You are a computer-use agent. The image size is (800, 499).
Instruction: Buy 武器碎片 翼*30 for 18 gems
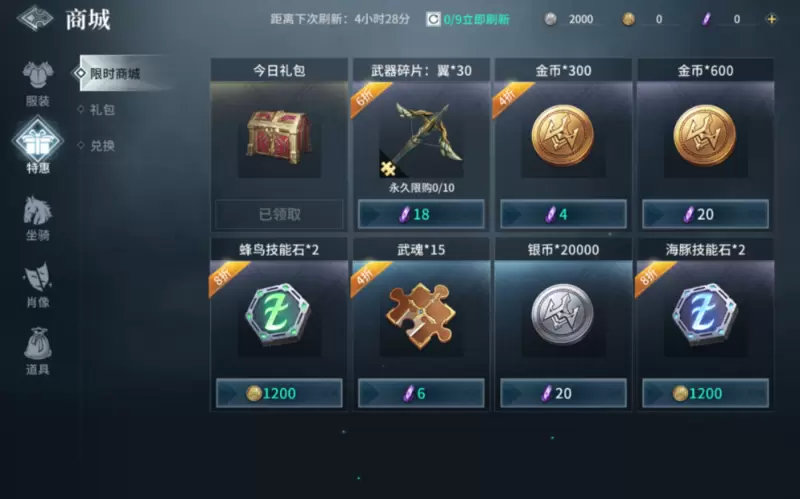(421, 214)
